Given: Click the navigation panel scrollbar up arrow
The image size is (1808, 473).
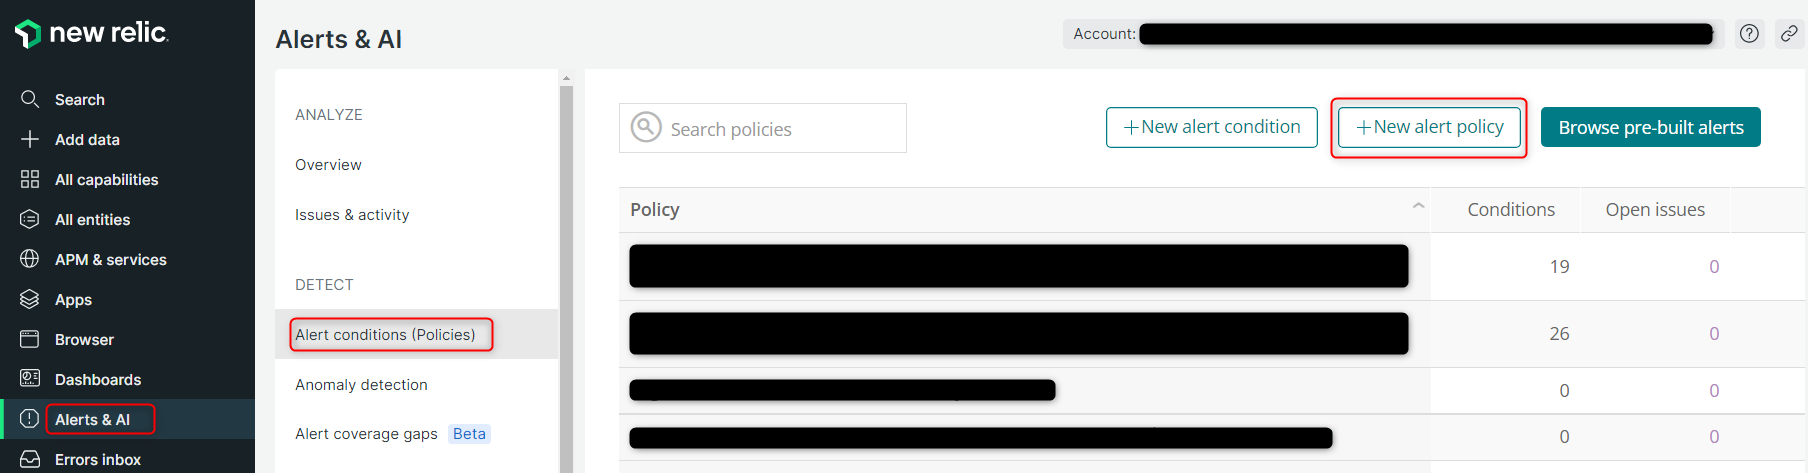Looking at the screenshot, I should point(566,78).
